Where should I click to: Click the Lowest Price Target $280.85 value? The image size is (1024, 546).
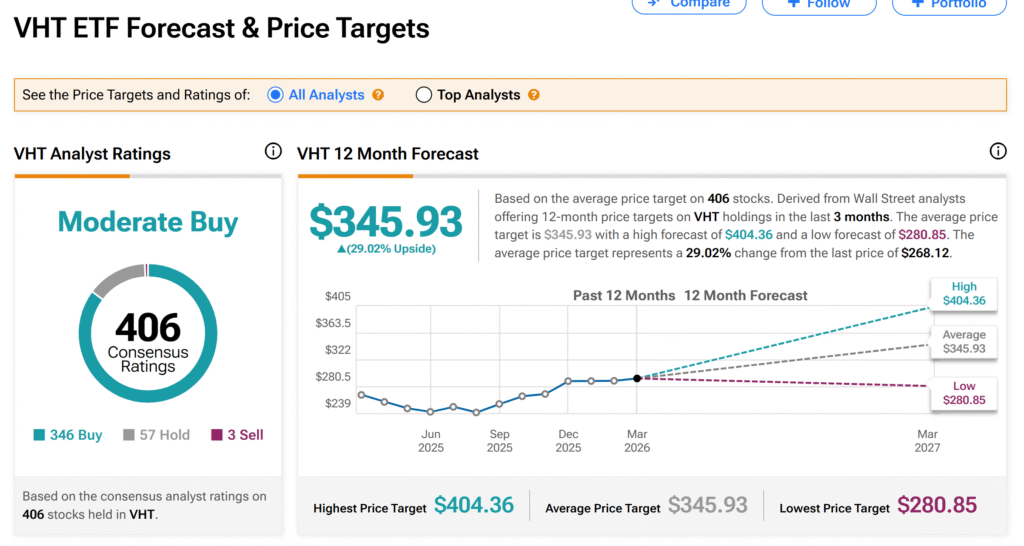(937, 506)
